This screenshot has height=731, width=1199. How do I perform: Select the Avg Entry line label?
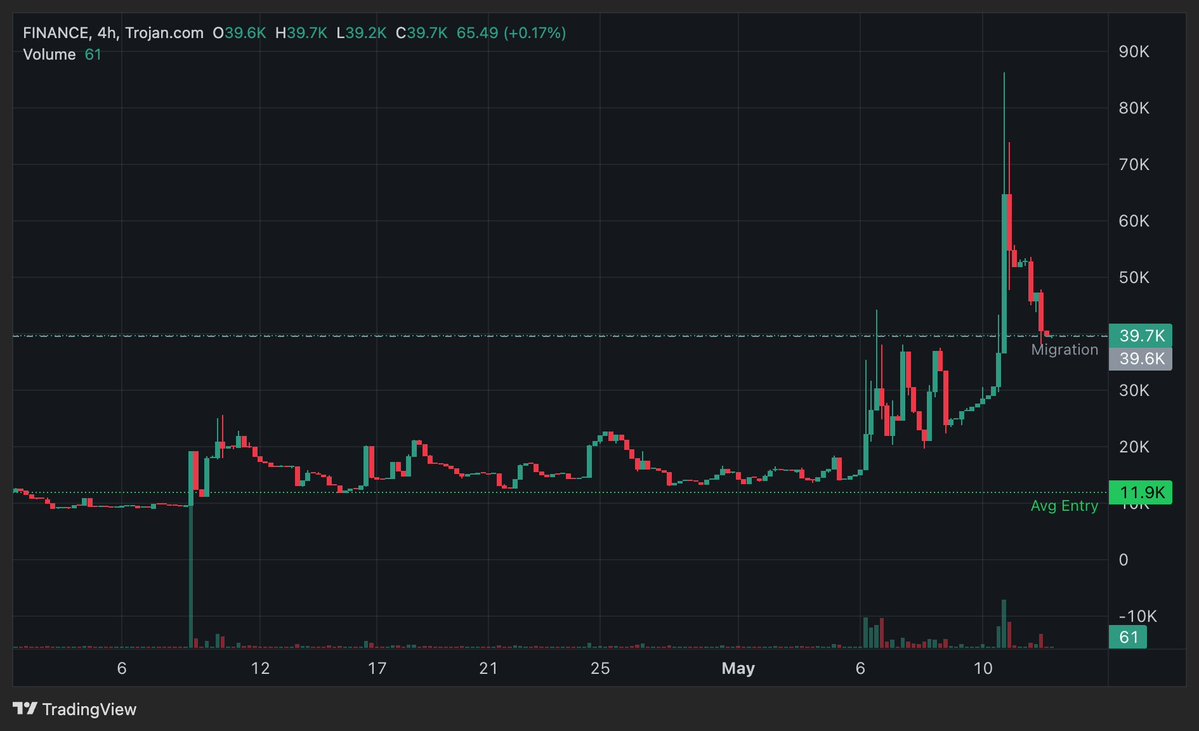click(1064, 505)
